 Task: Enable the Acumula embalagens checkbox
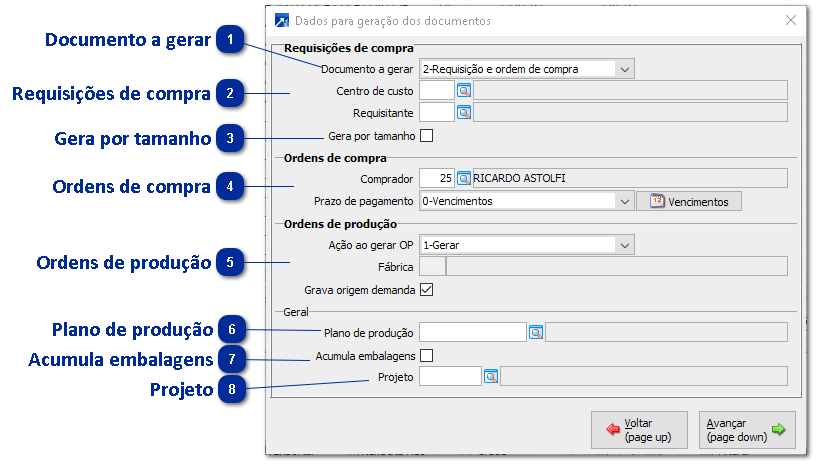[427, 356]
